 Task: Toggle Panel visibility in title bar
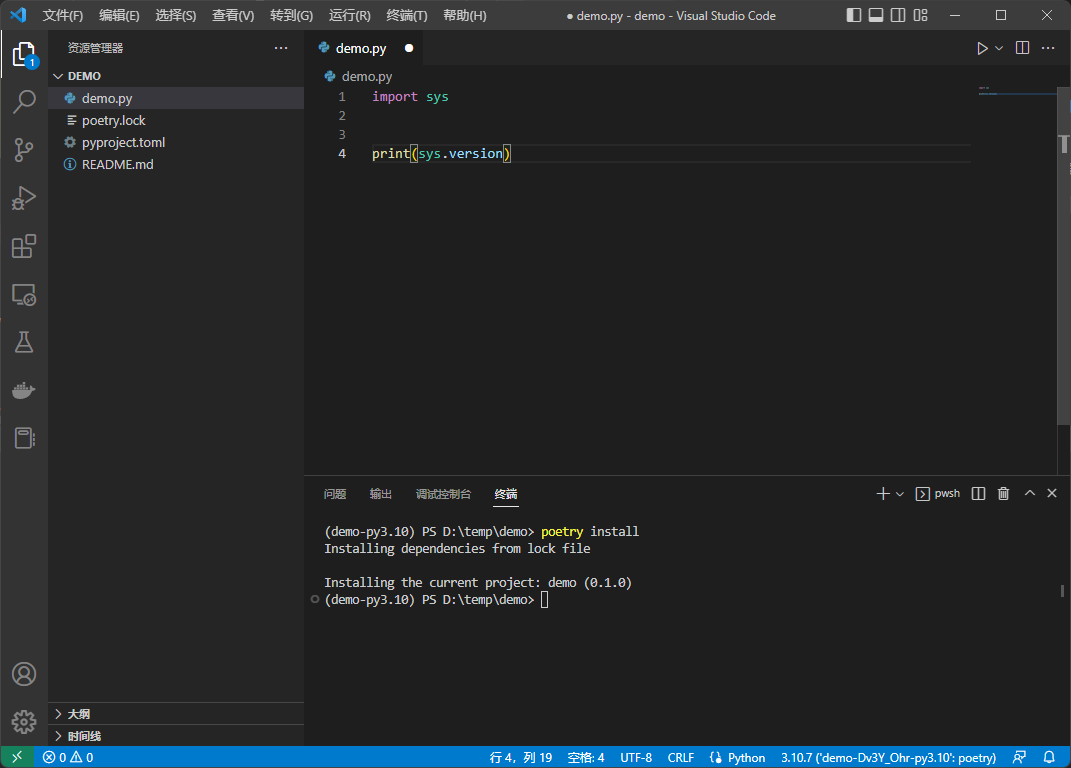click(876, 15)
